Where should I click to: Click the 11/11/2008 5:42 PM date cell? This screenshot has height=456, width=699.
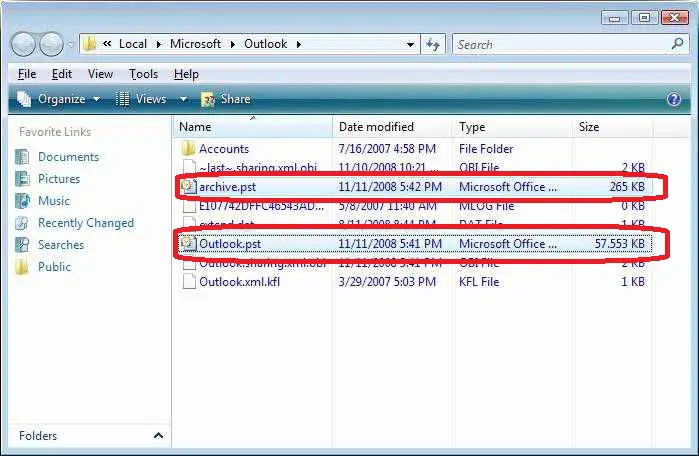390,187
